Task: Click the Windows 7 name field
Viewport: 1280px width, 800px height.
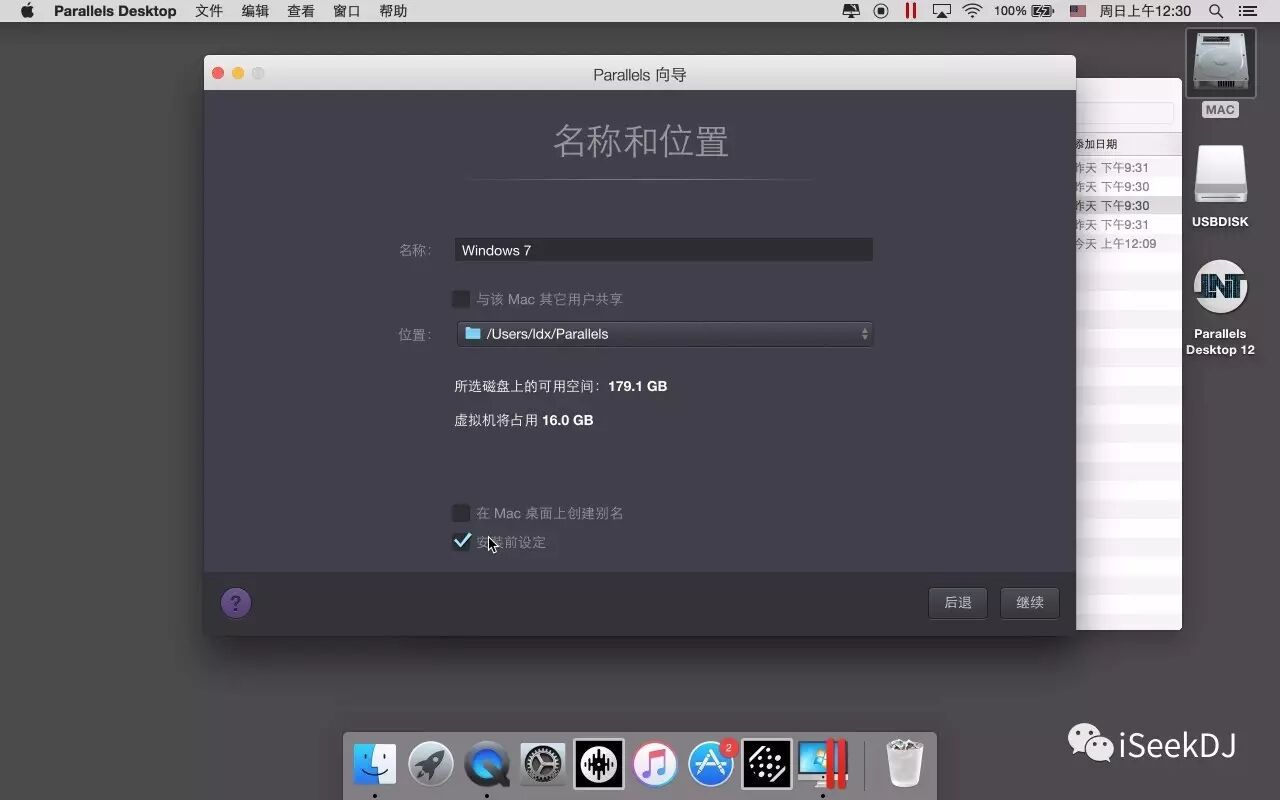Action: [664, 250]
